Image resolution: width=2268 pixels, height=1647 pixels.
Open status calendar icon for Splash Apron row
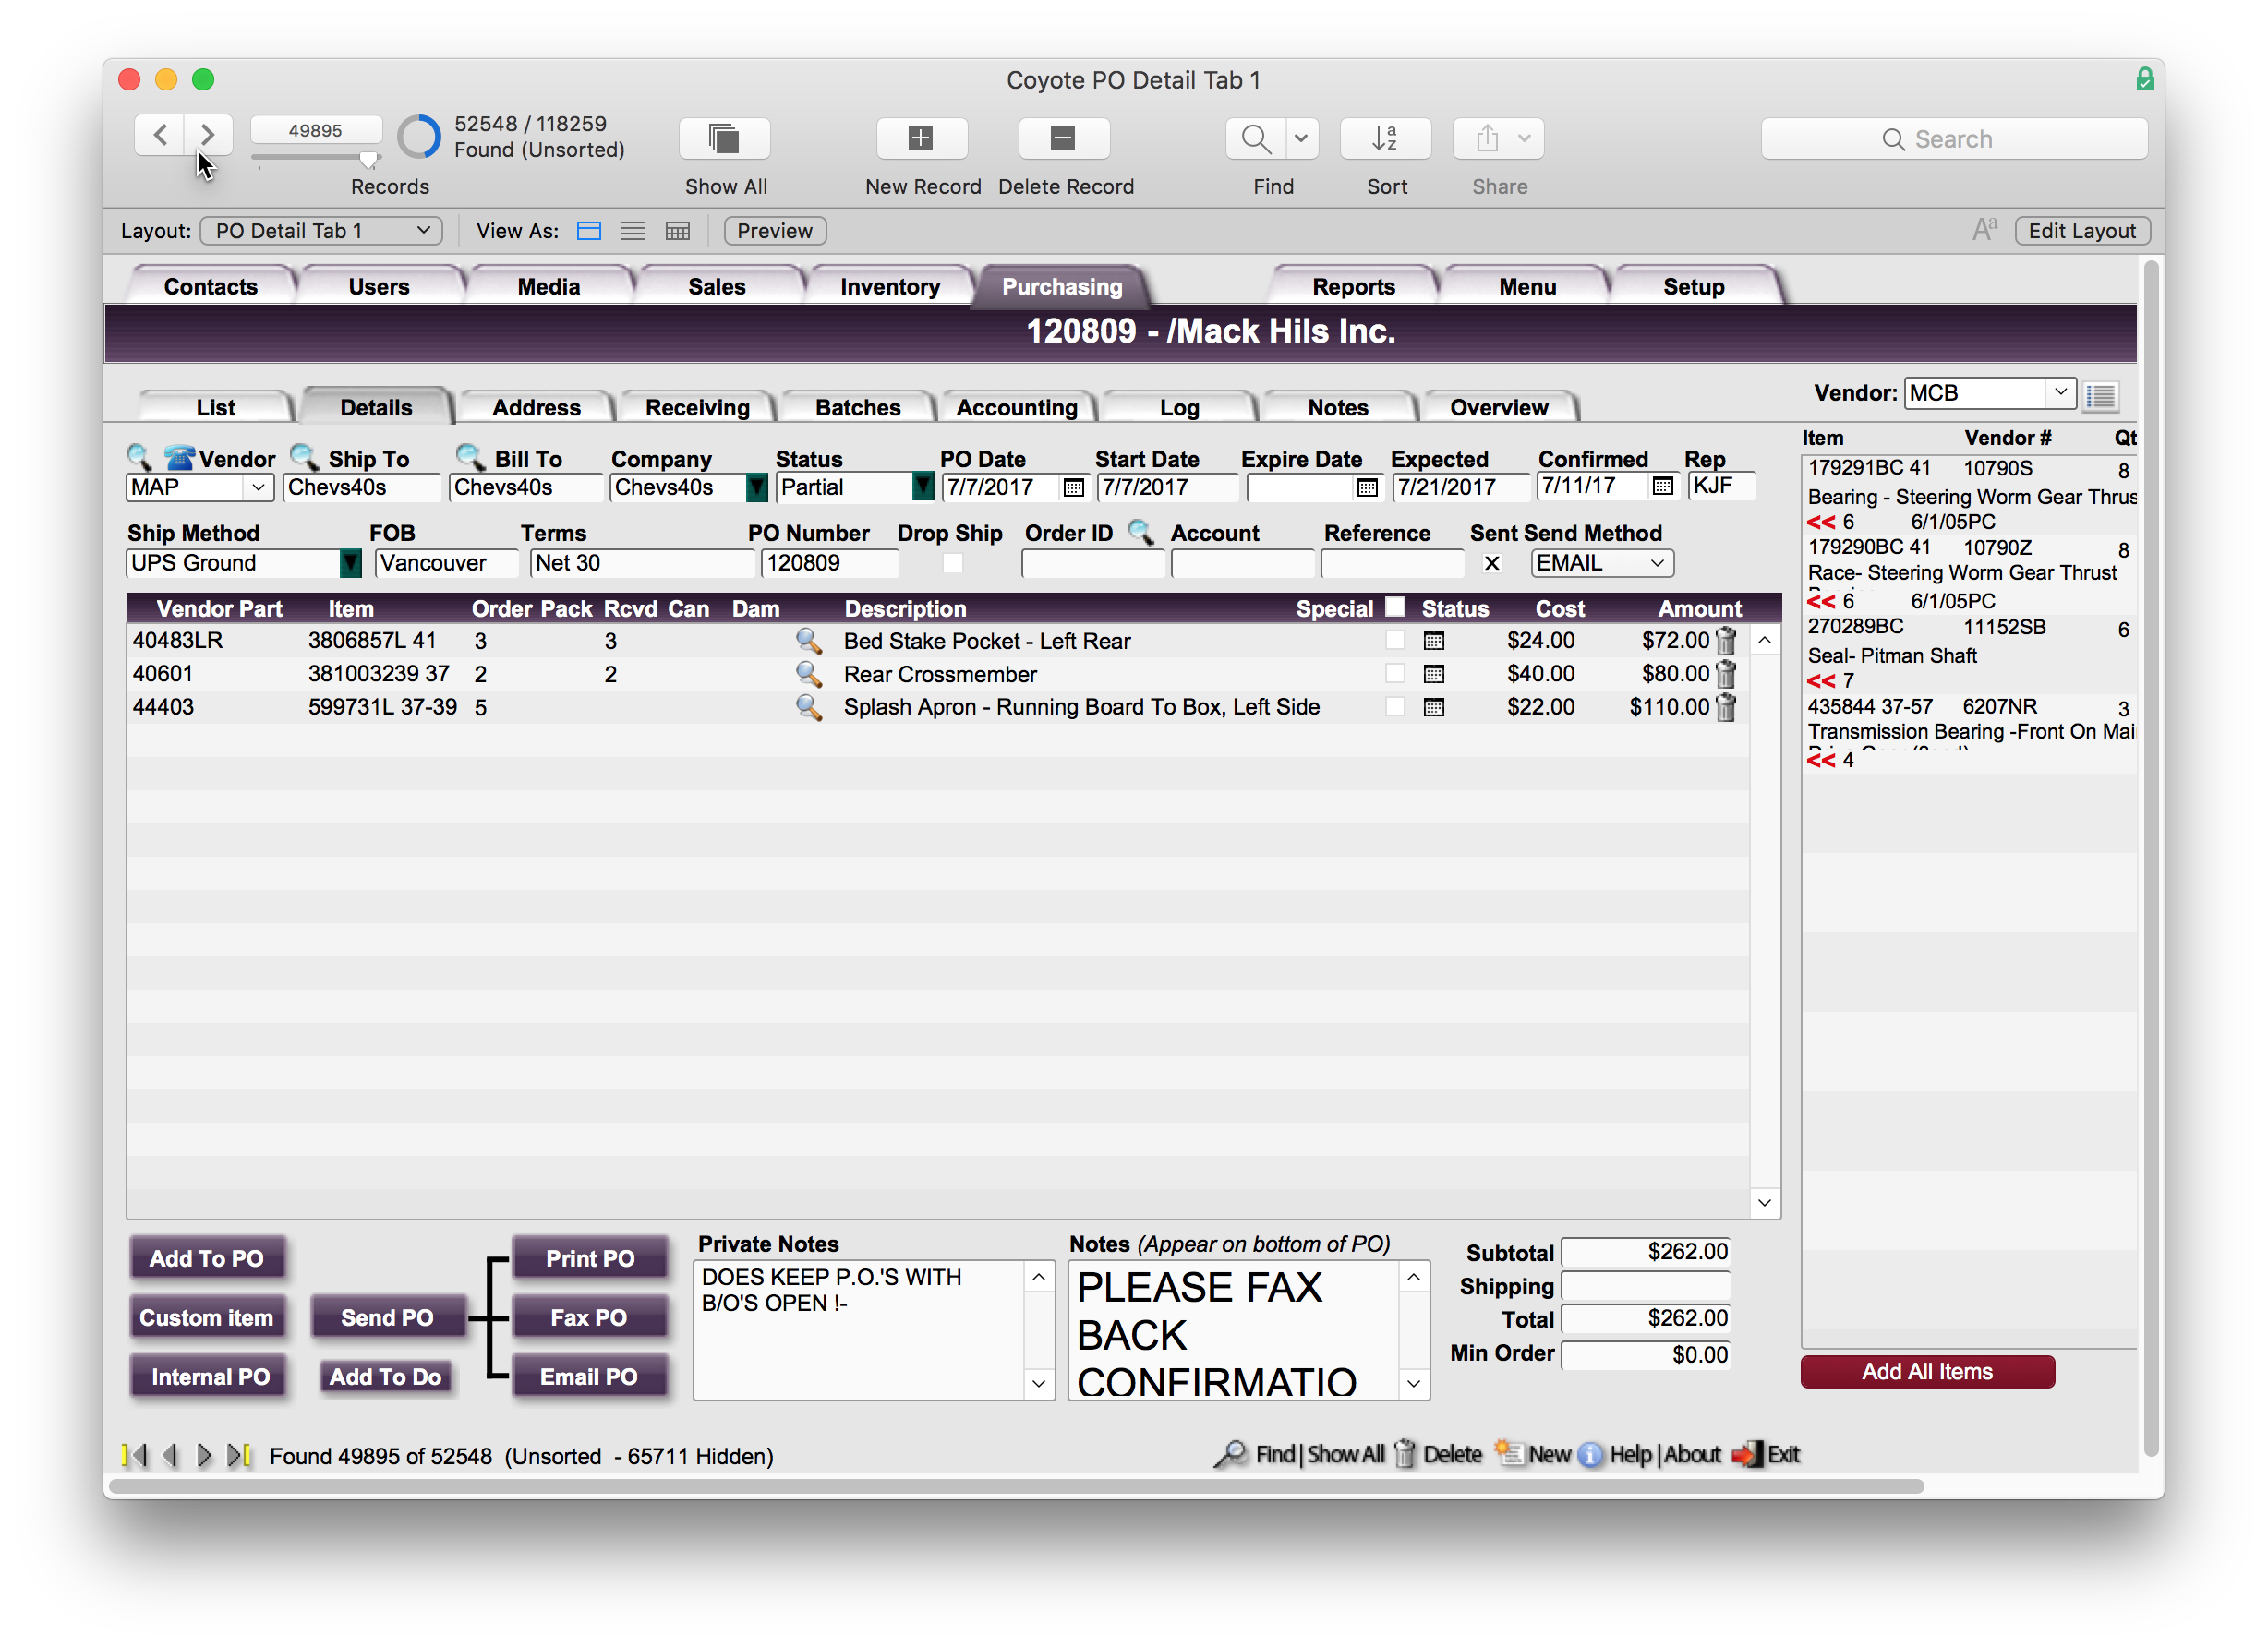click(x=1433, y=707)
